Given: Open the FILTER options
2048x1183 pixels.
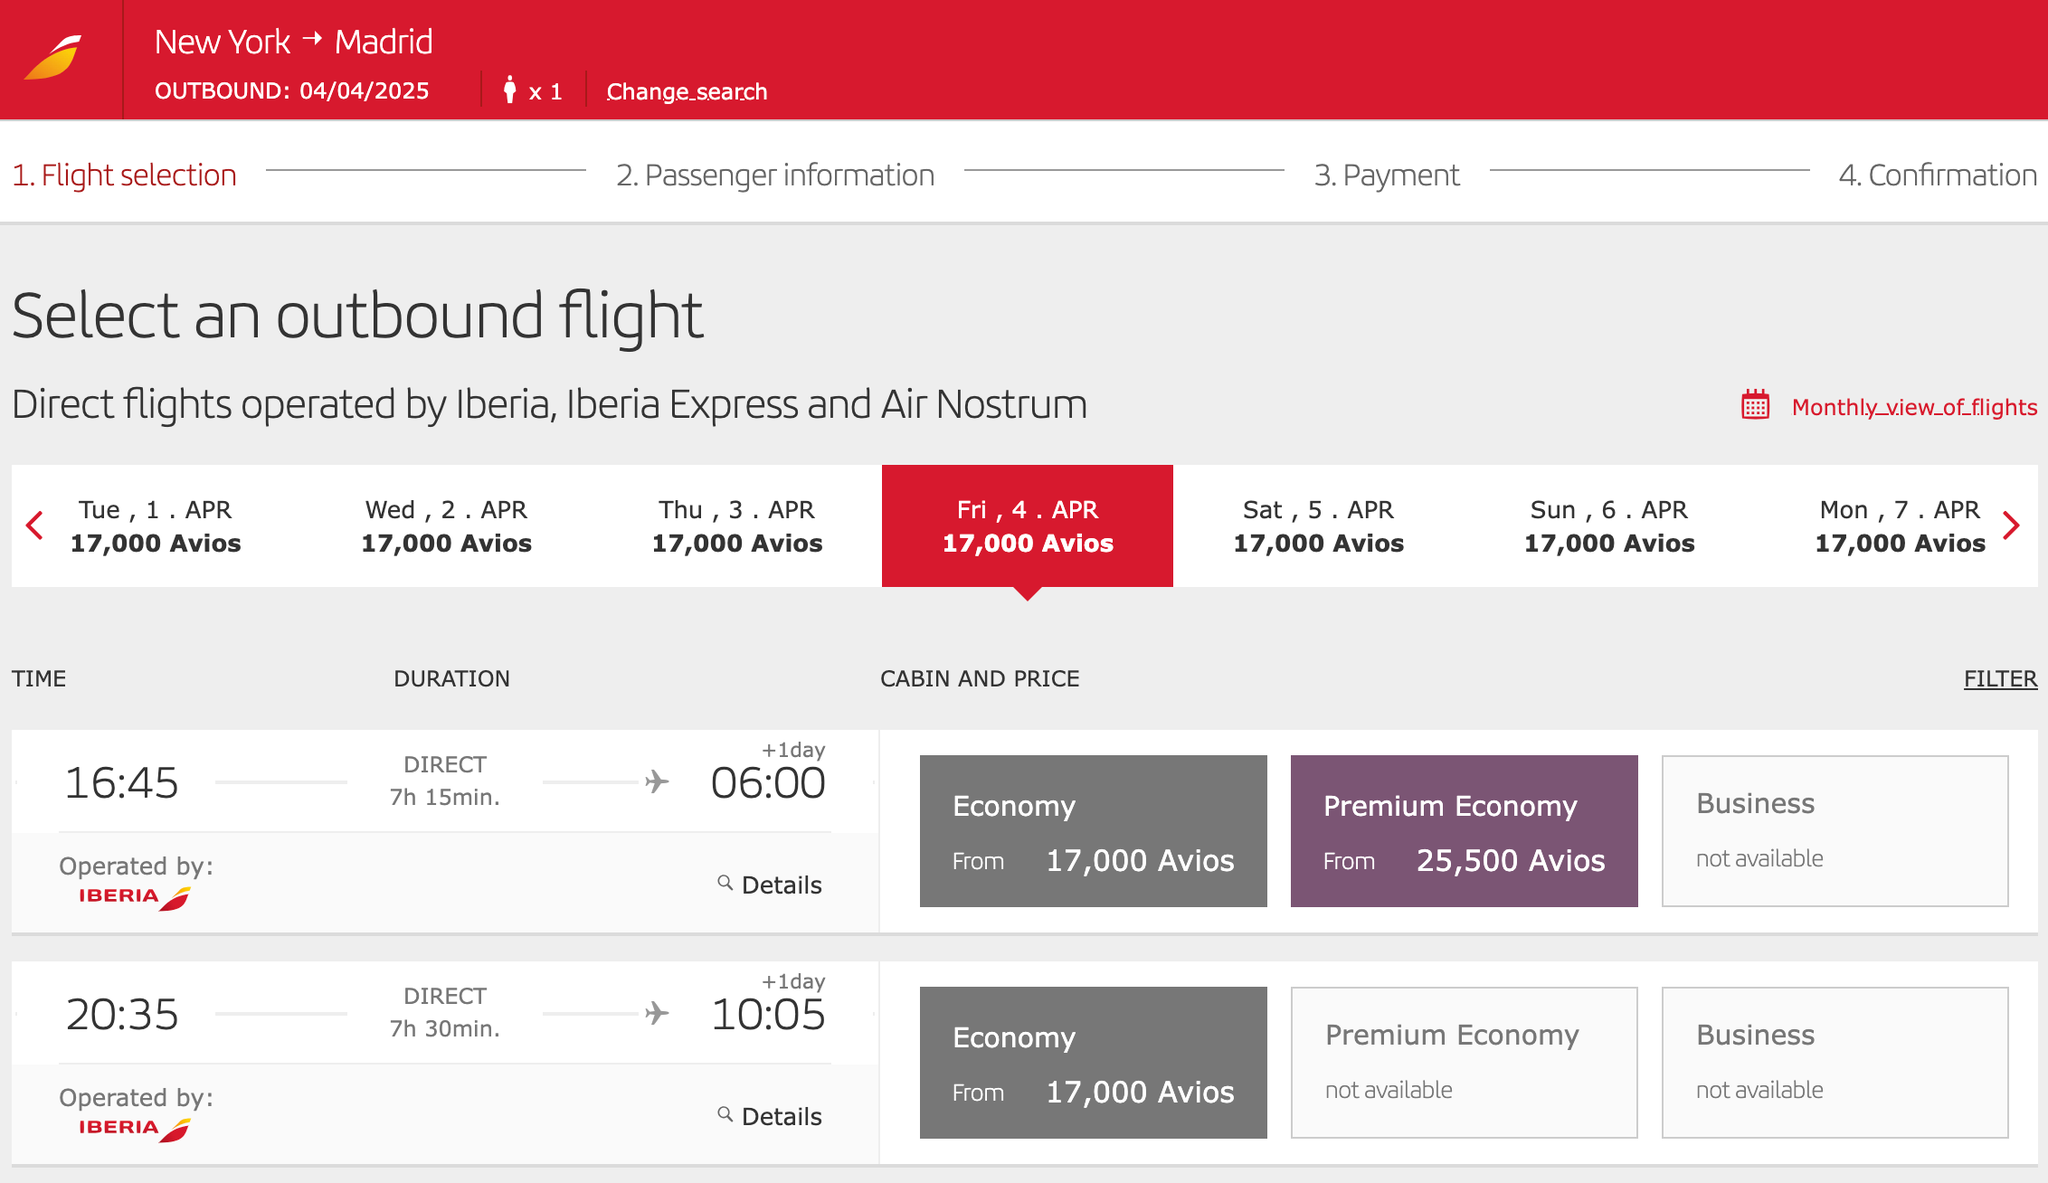Looking at the screenshot, I should (1999, 678).
